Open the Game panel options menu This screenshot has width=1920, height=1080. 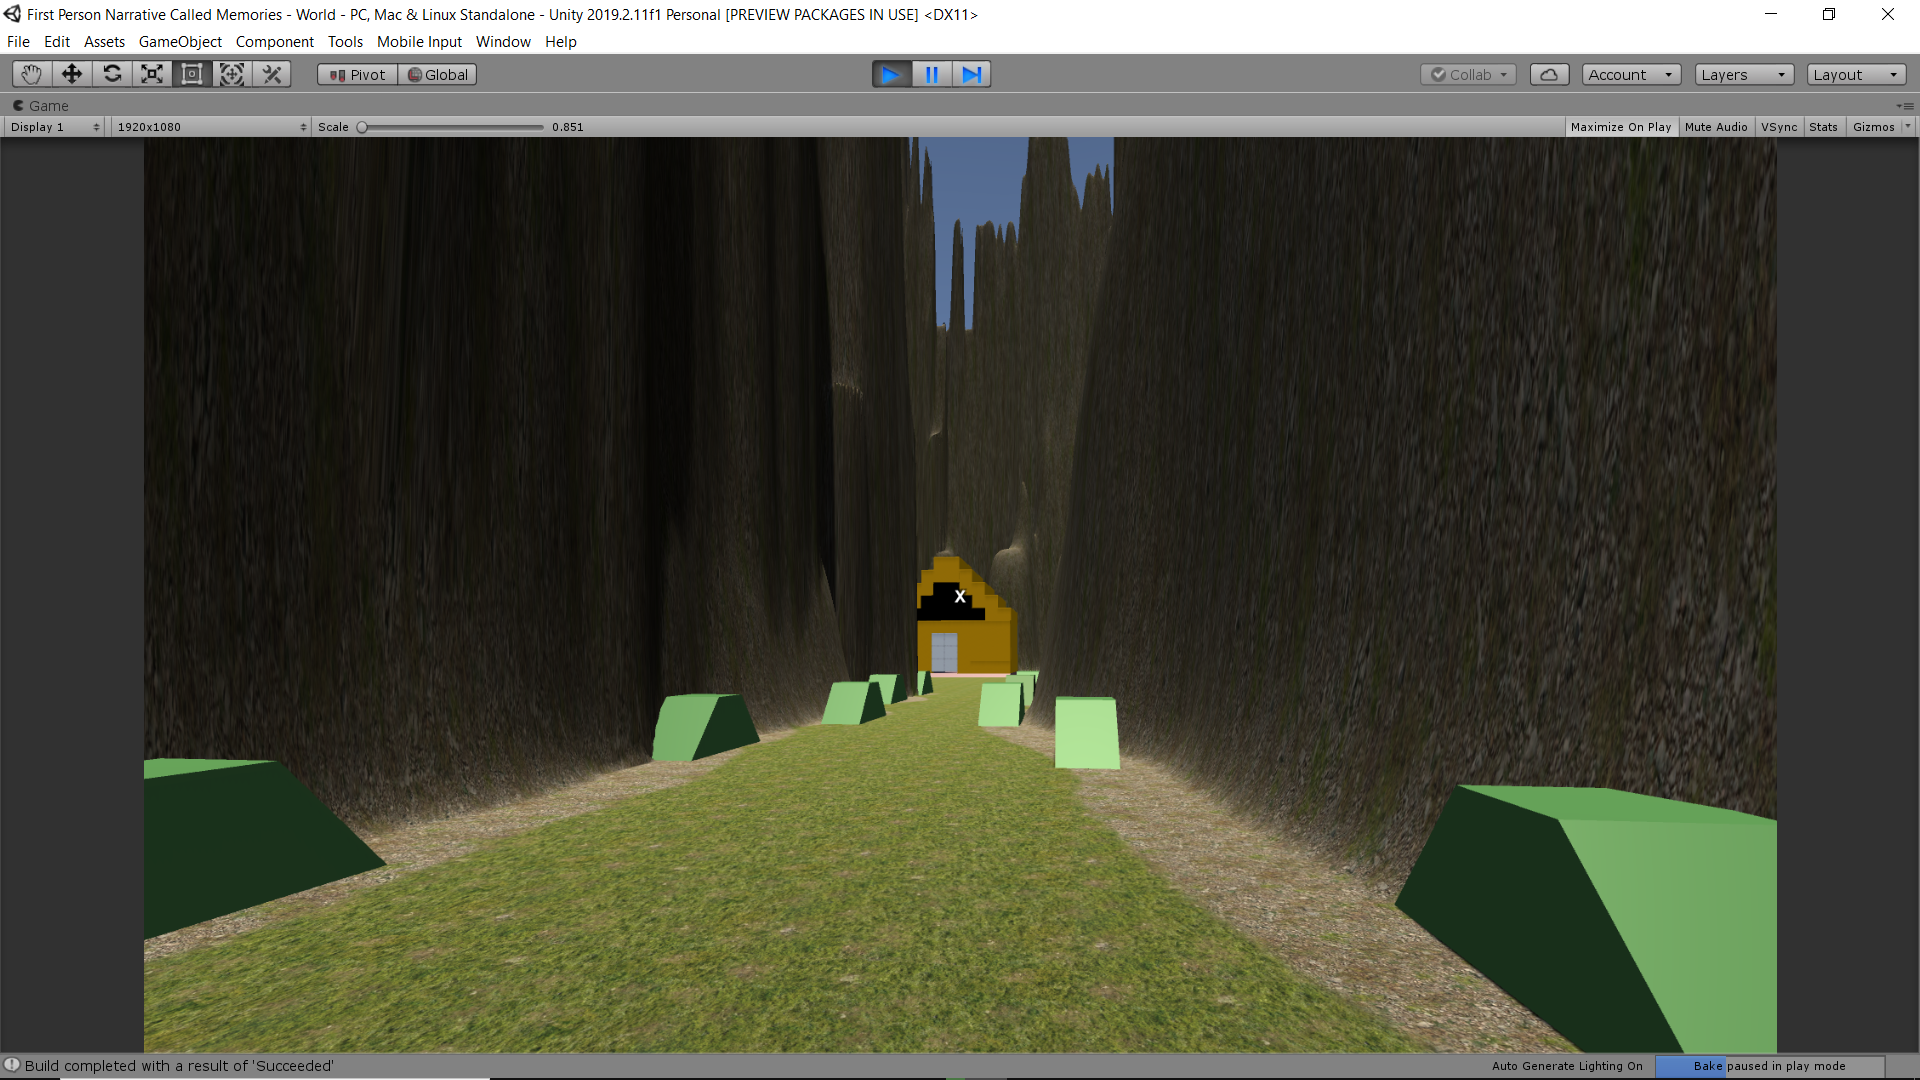[1905, 106]
